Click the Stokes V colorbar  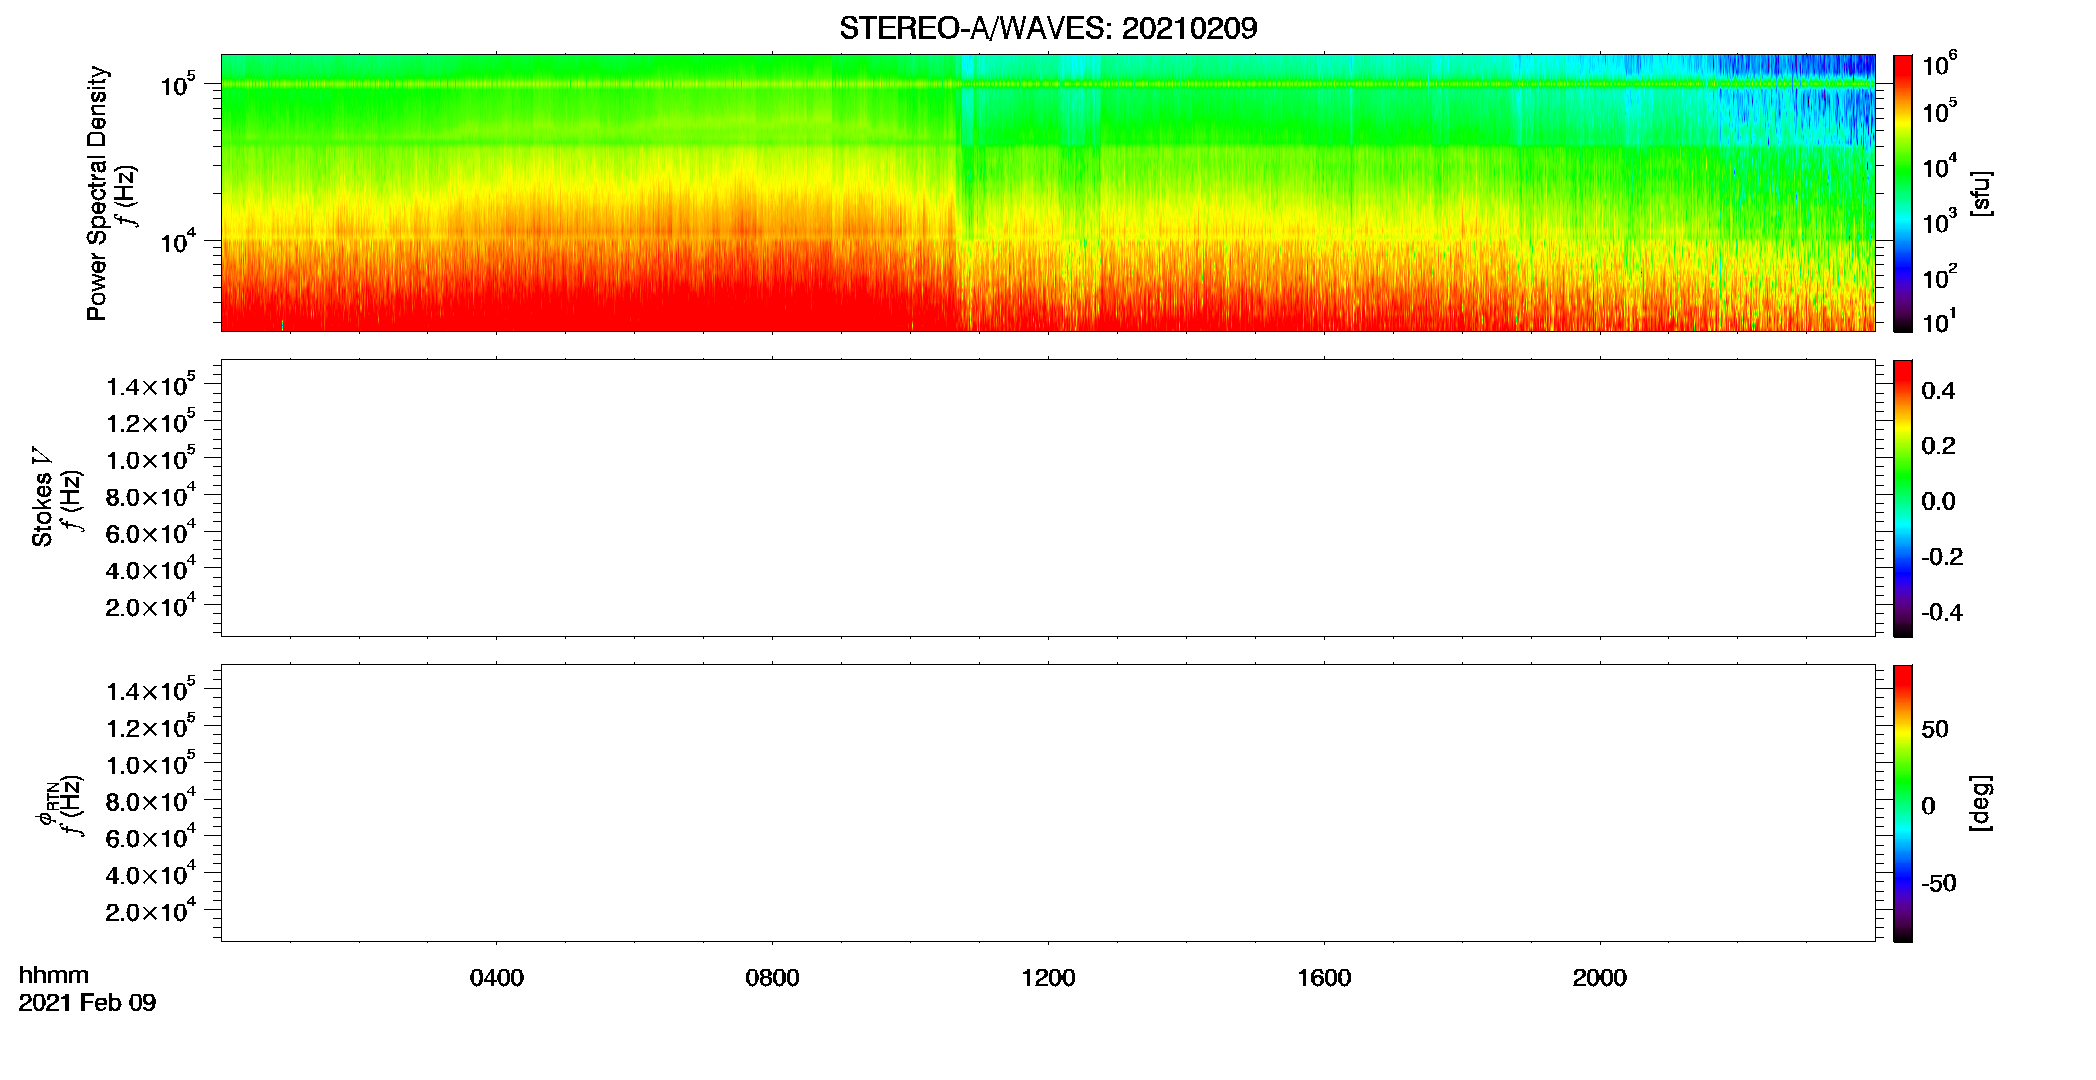(x=1903, y=498)
